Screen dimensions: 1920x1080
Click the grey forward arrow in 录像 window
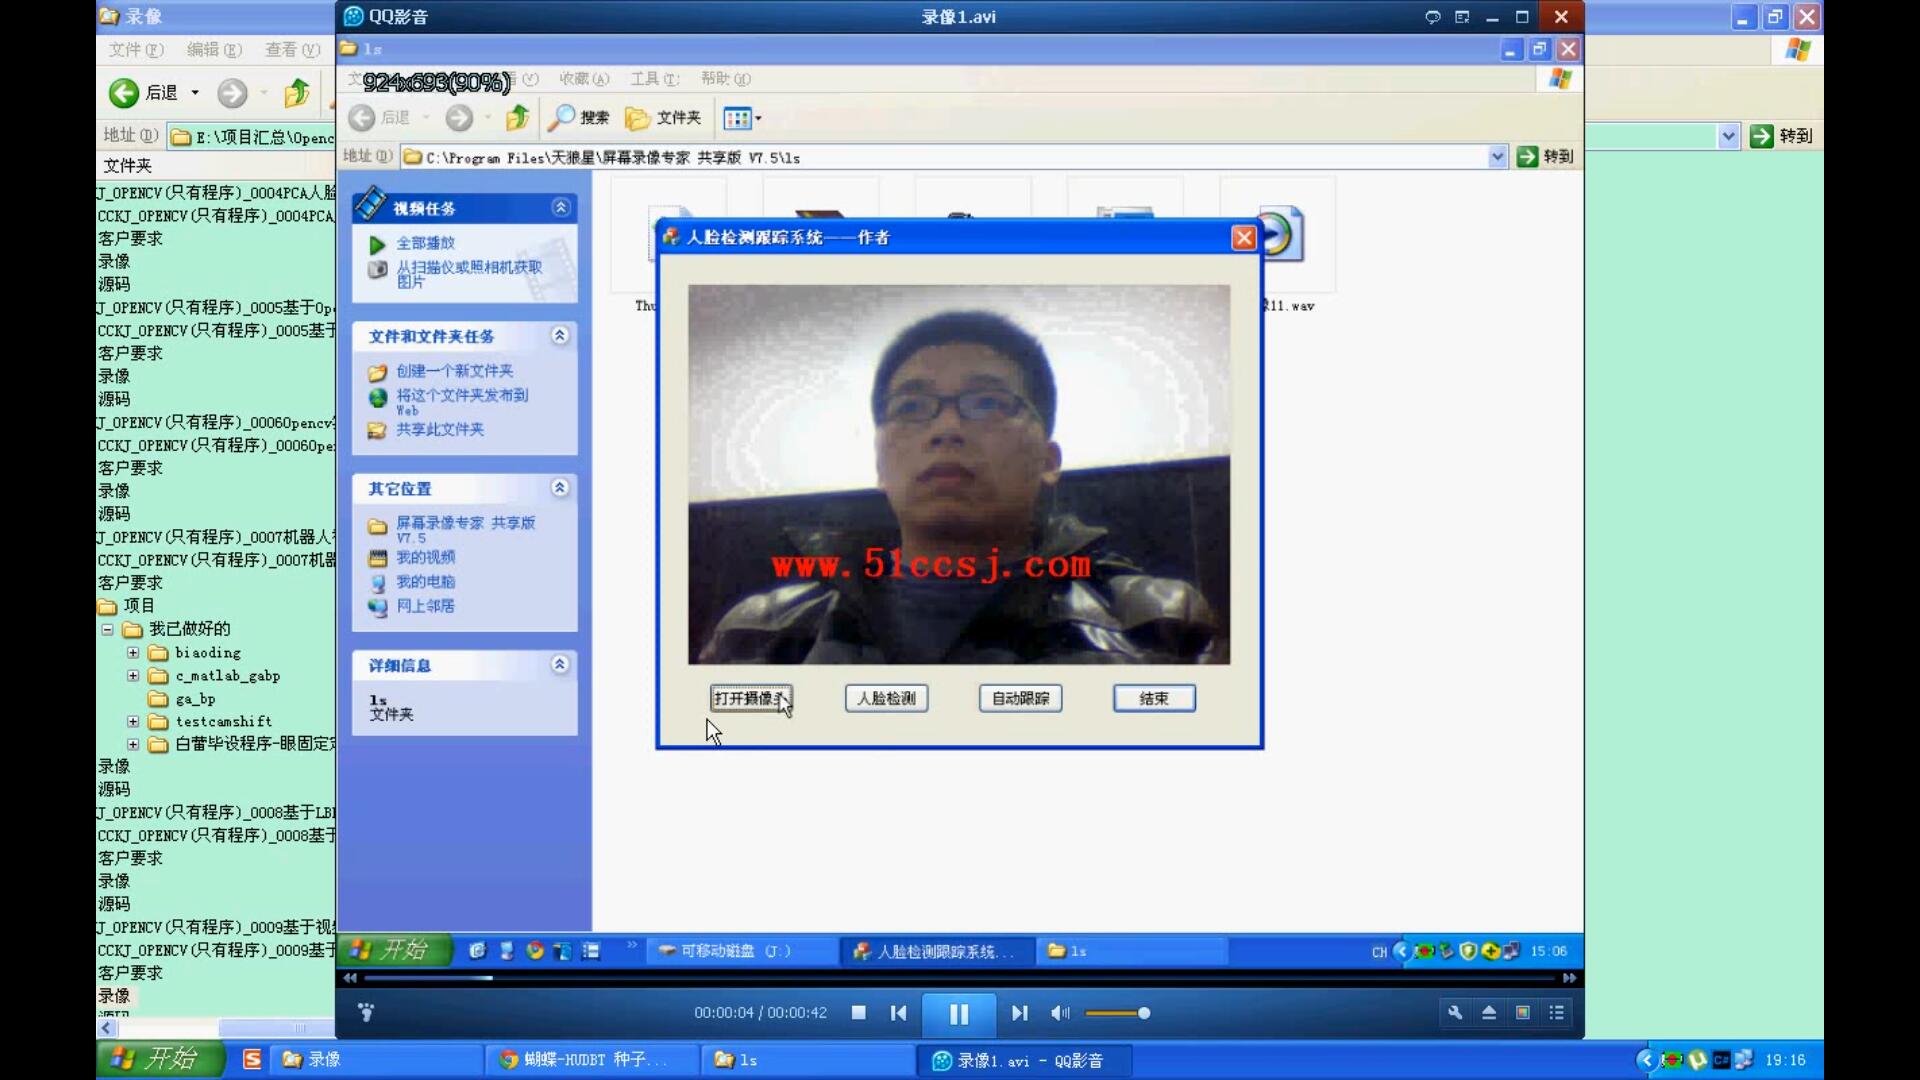click(232, 93)
